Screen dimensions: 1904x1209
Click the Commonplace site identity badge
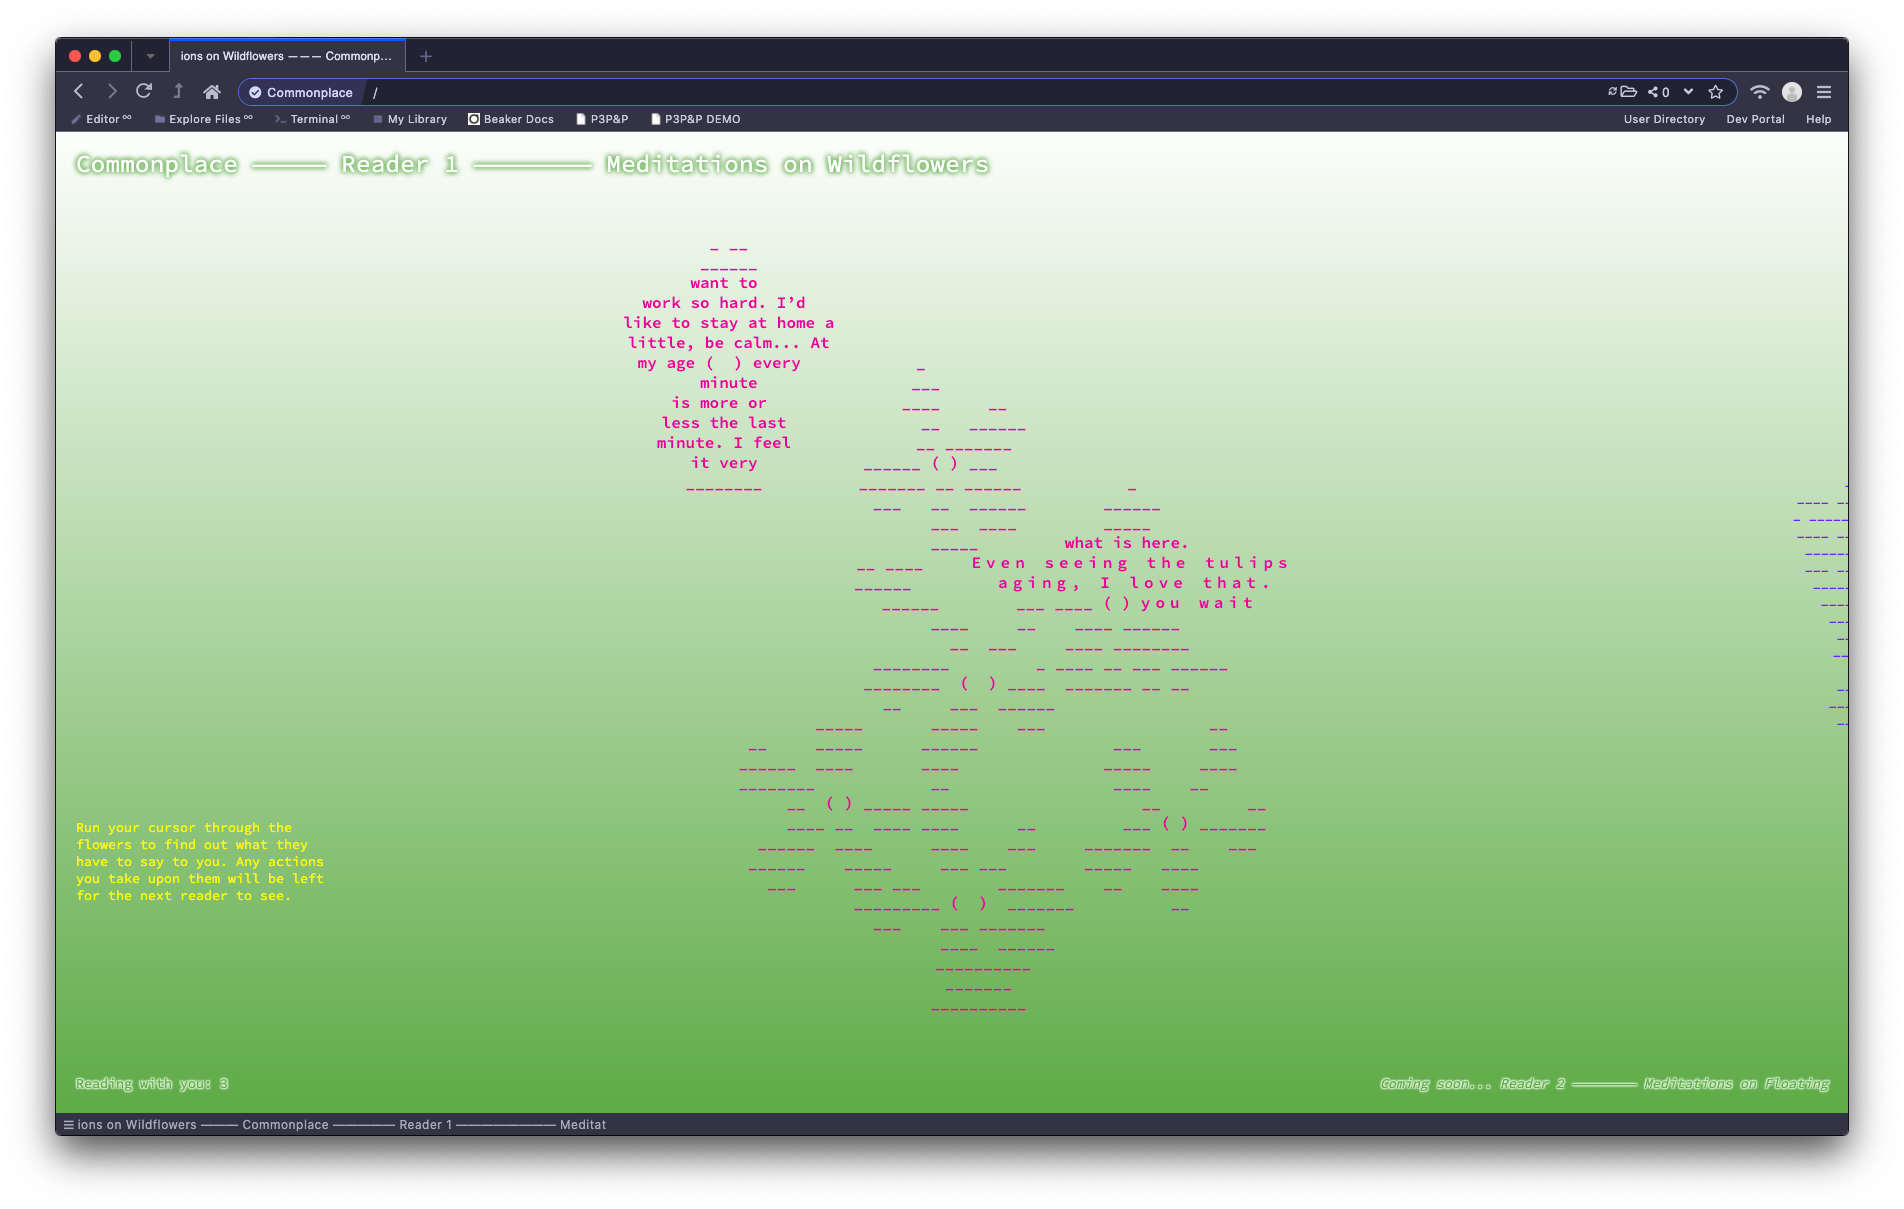(x=301, y=92)
